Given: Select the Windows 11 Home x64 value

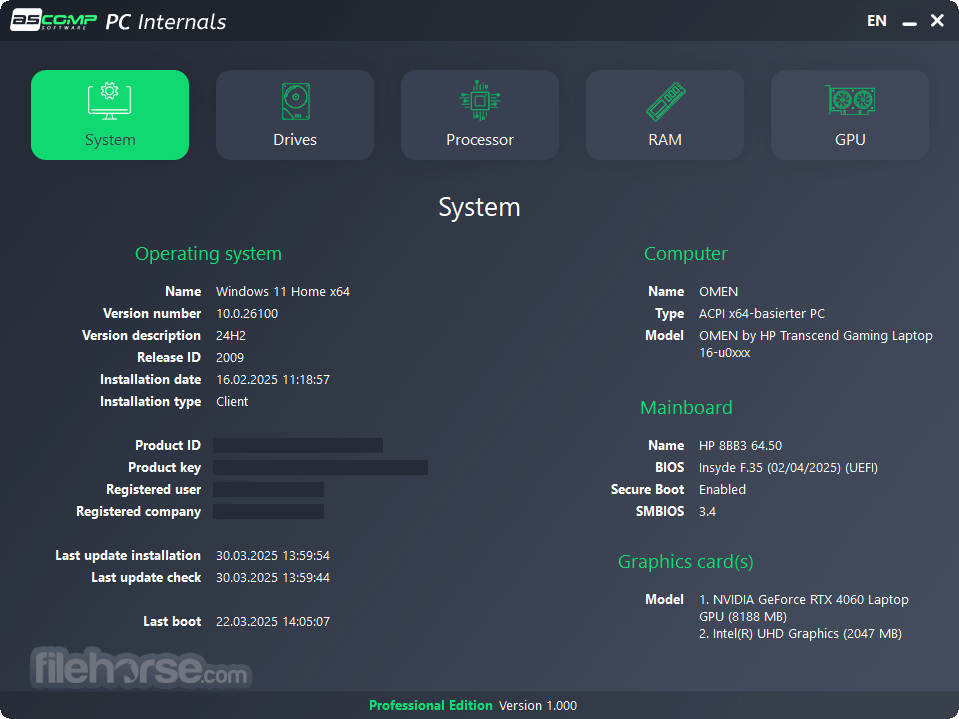Looking at the screenshot, I should (x=283, y=292).
